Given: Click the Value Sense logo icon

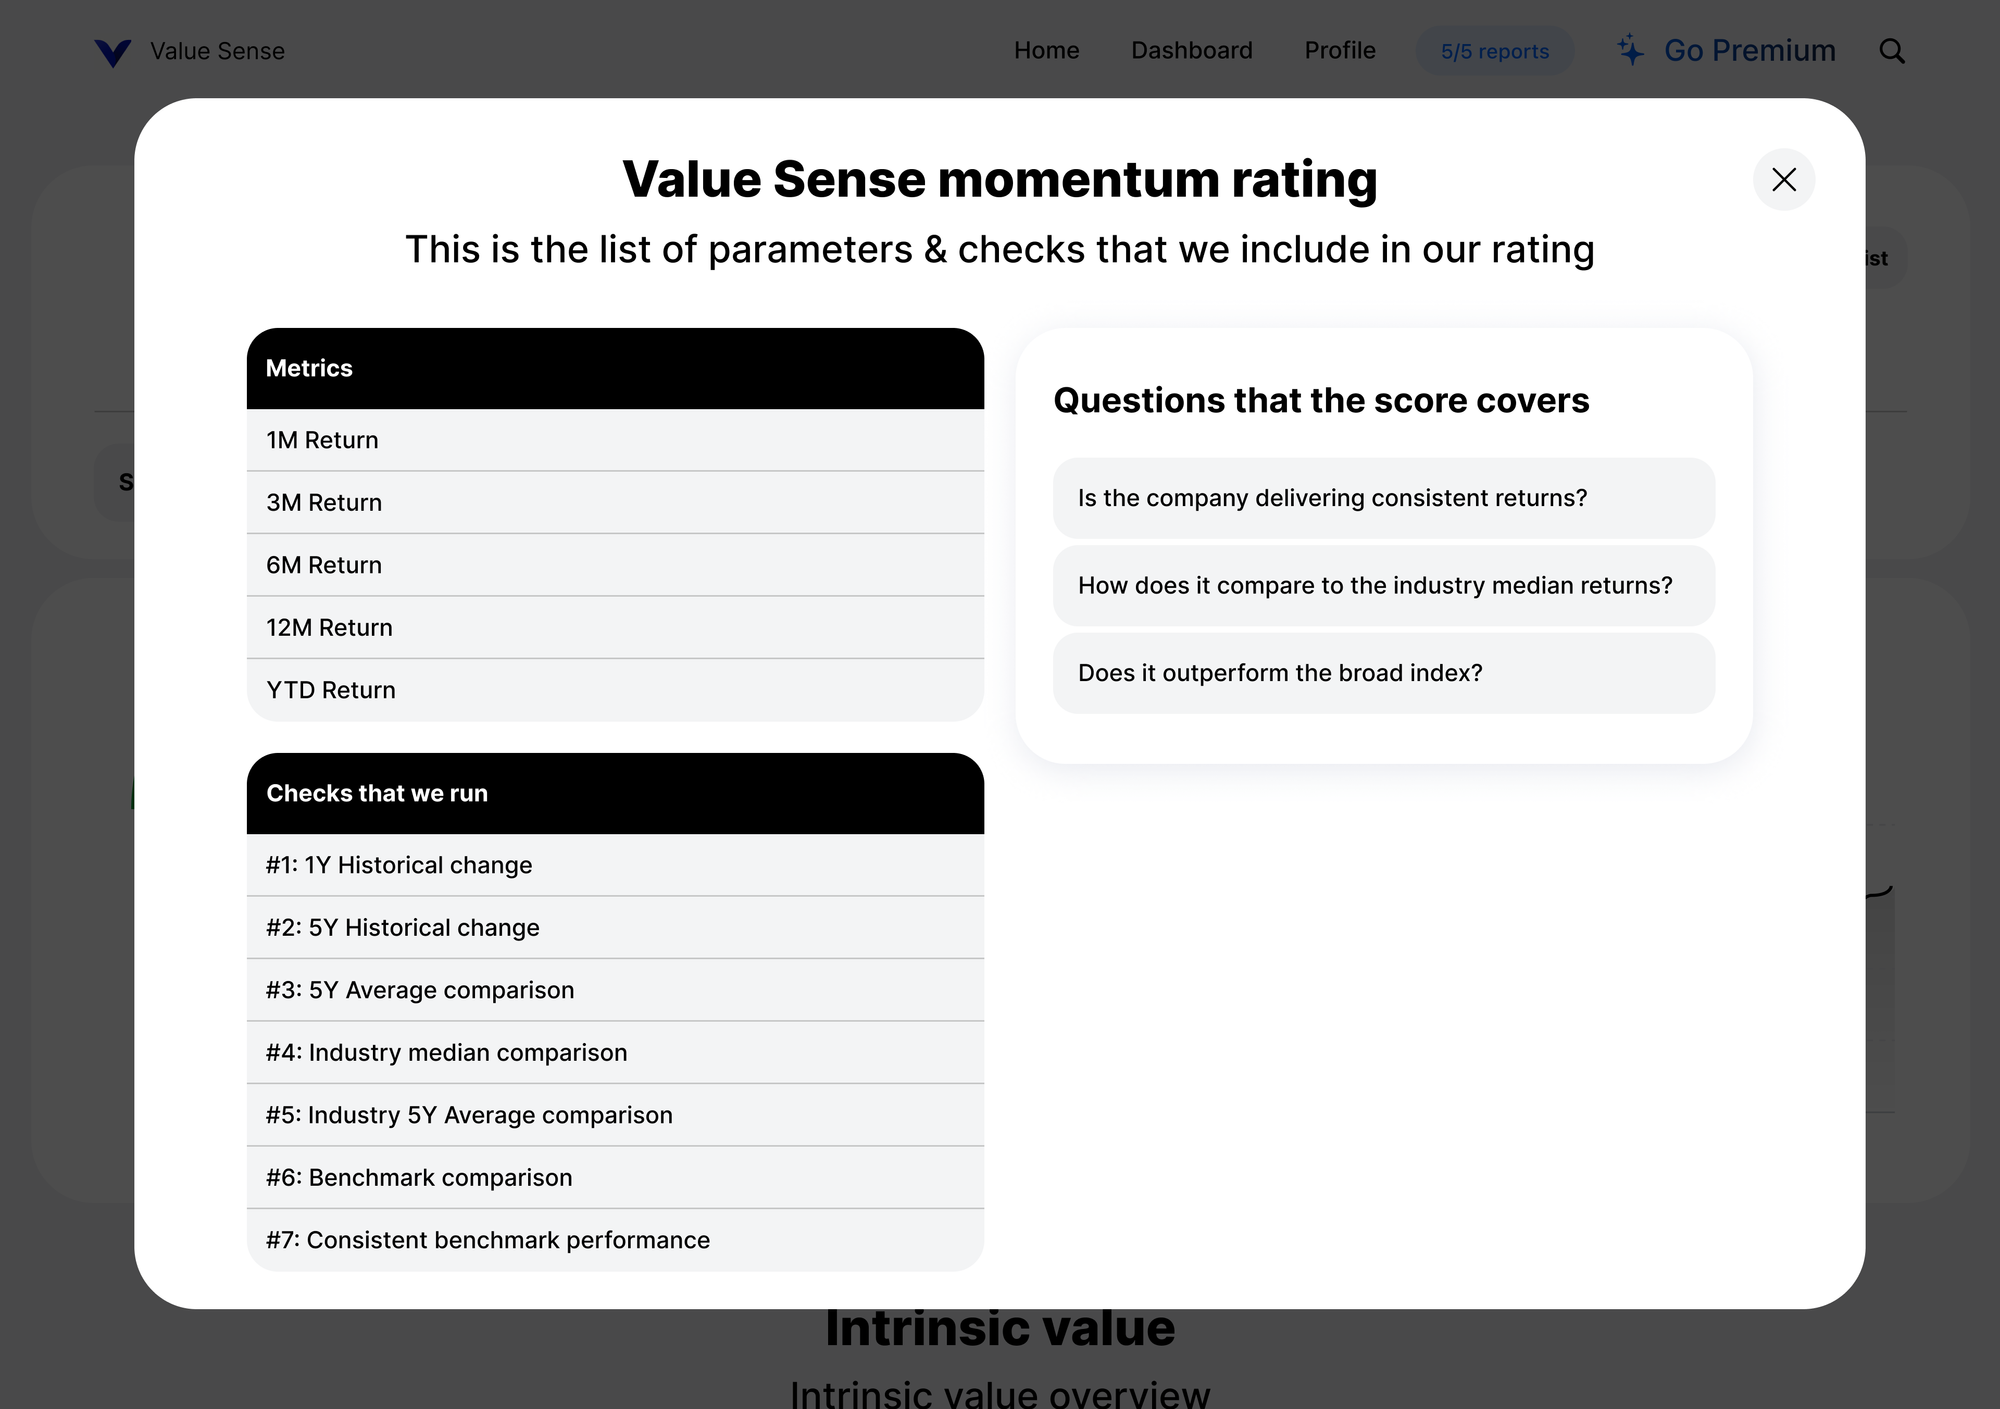Looking at the screenshot, I should pyautogui.click(x=113, y=52).
